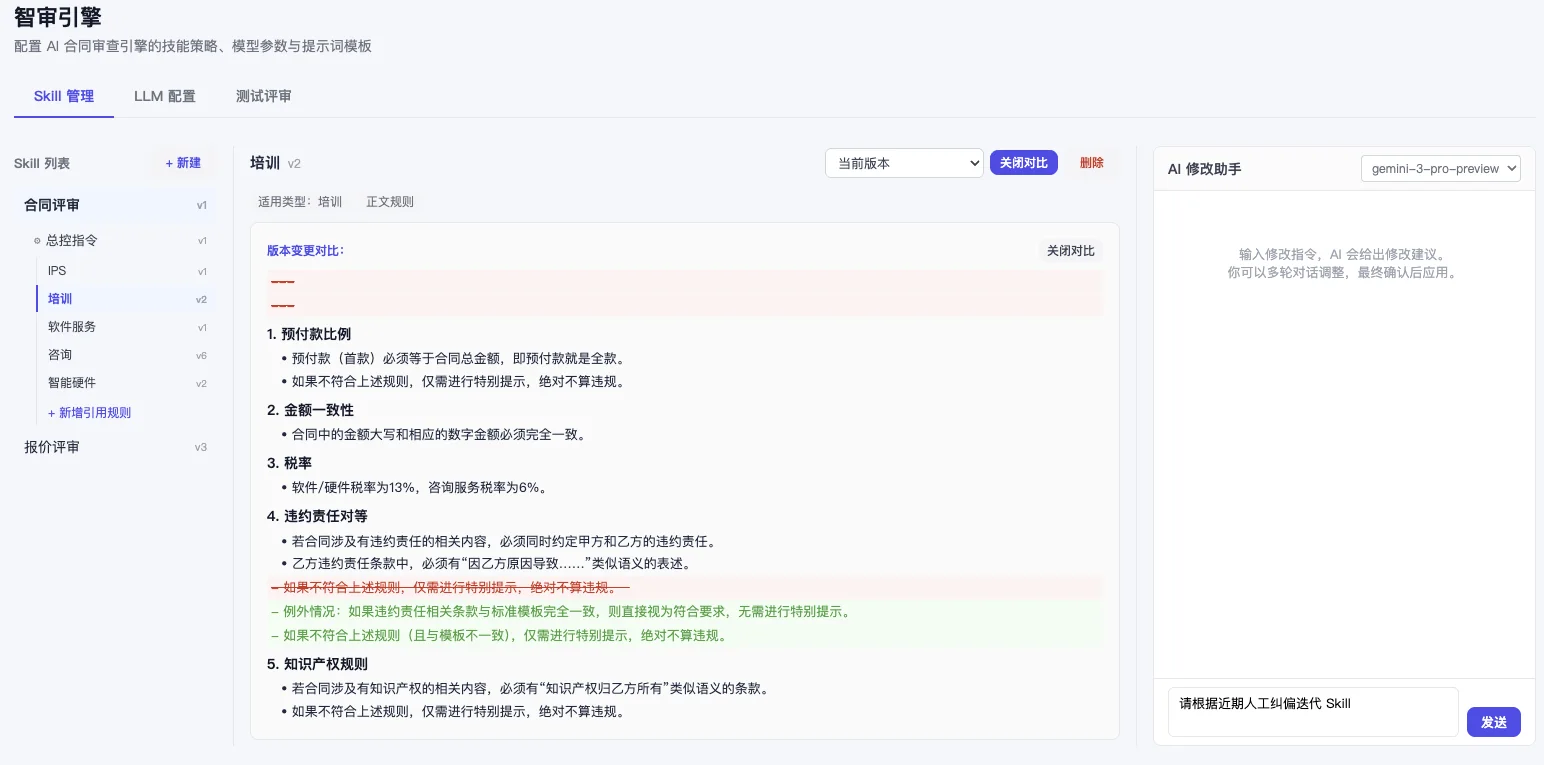
Task: Click the line about 金额大写和相应的数字金额
Action: tap(438, 435)
